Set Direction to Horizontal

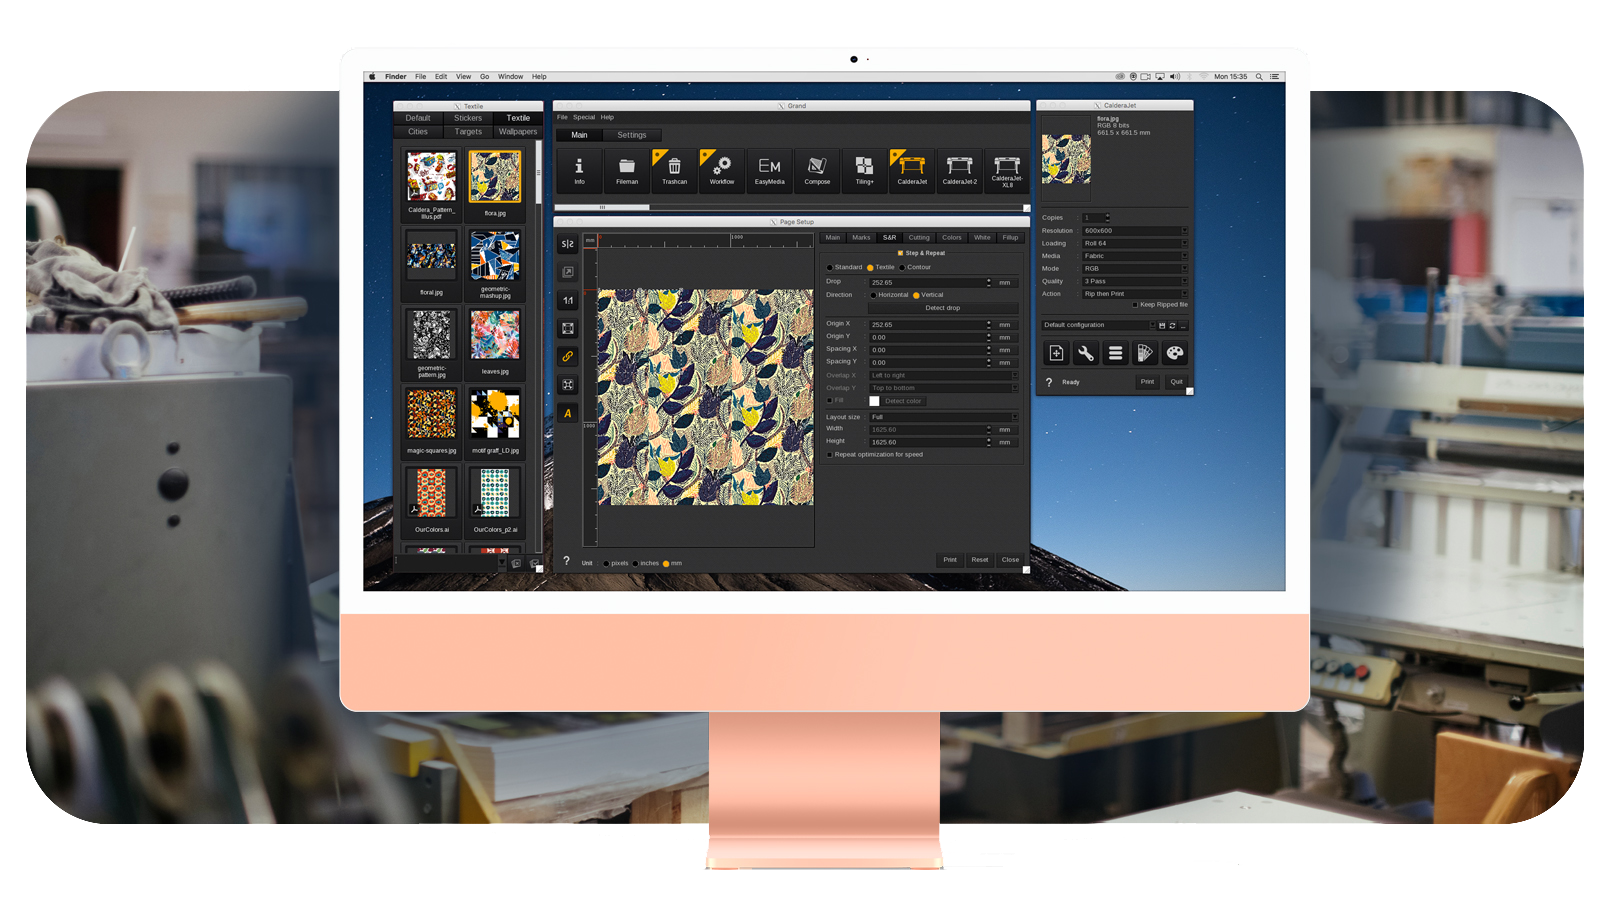click(x=874, y=295)
